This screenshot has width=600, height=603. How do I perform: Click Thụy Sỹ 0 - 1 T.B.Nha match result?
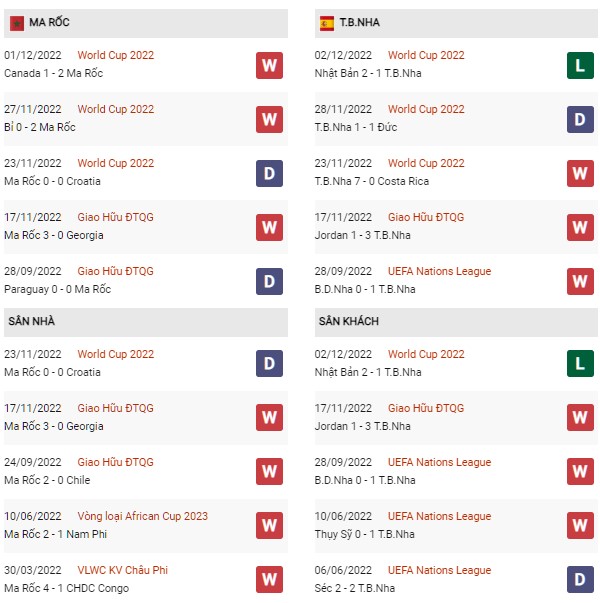click(364, 535)
